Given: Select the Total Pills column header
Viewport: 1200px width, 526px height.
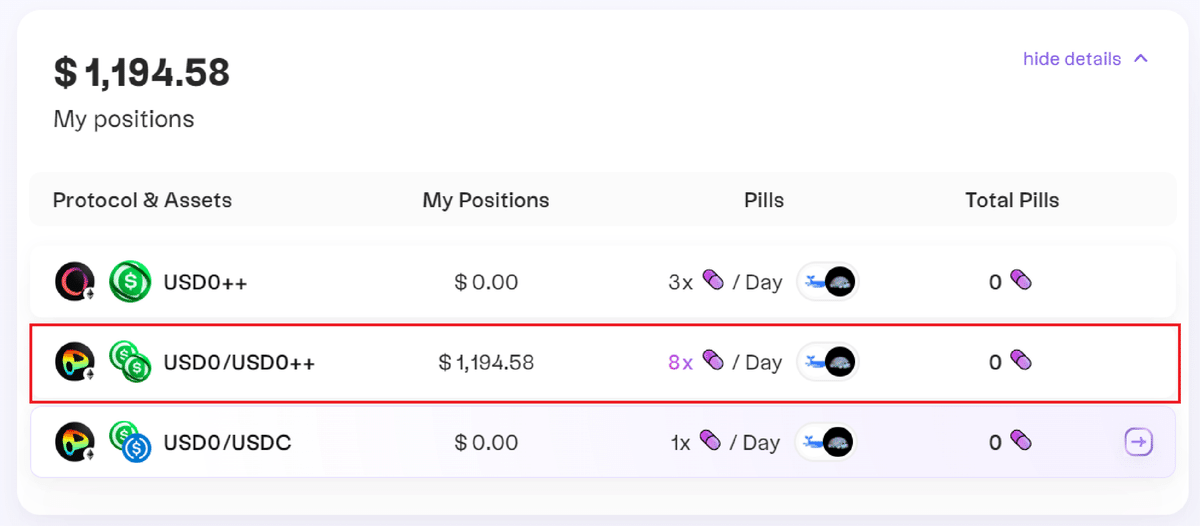Looking at the screenshot, I should 1012,200.
